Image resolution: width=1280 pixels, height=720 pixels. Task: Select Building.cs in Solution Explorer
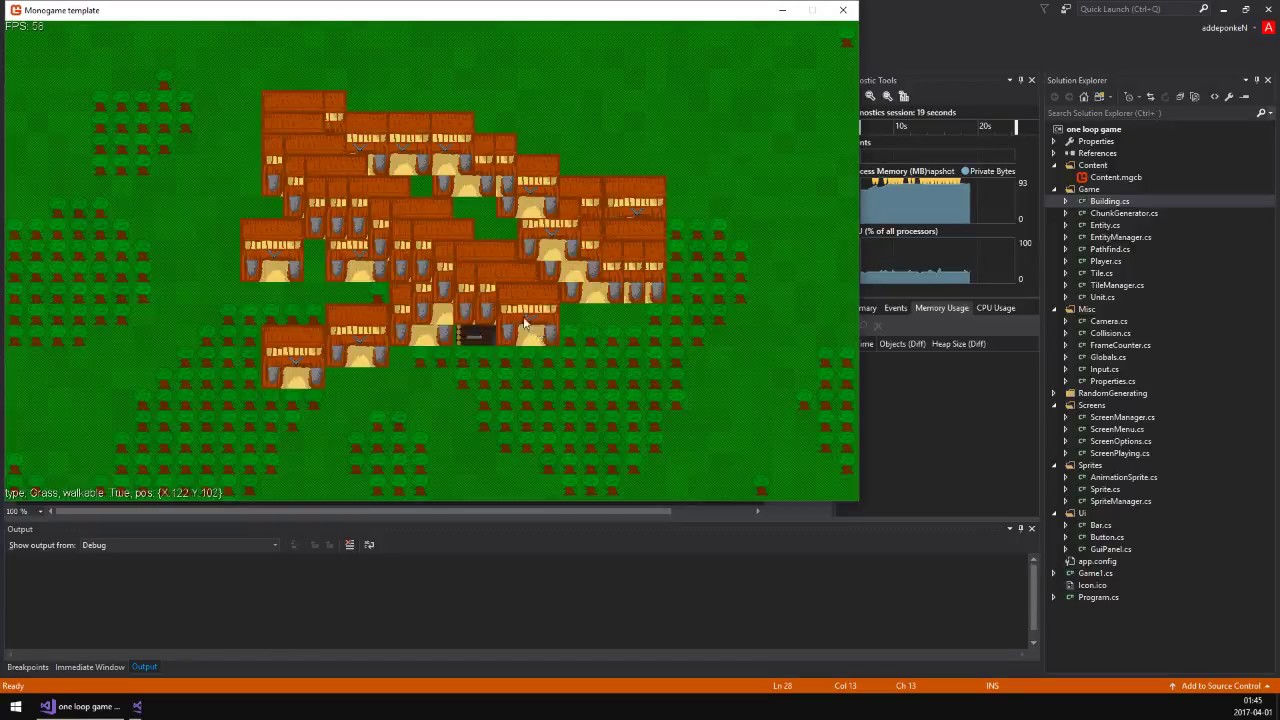pos(1109,201)
